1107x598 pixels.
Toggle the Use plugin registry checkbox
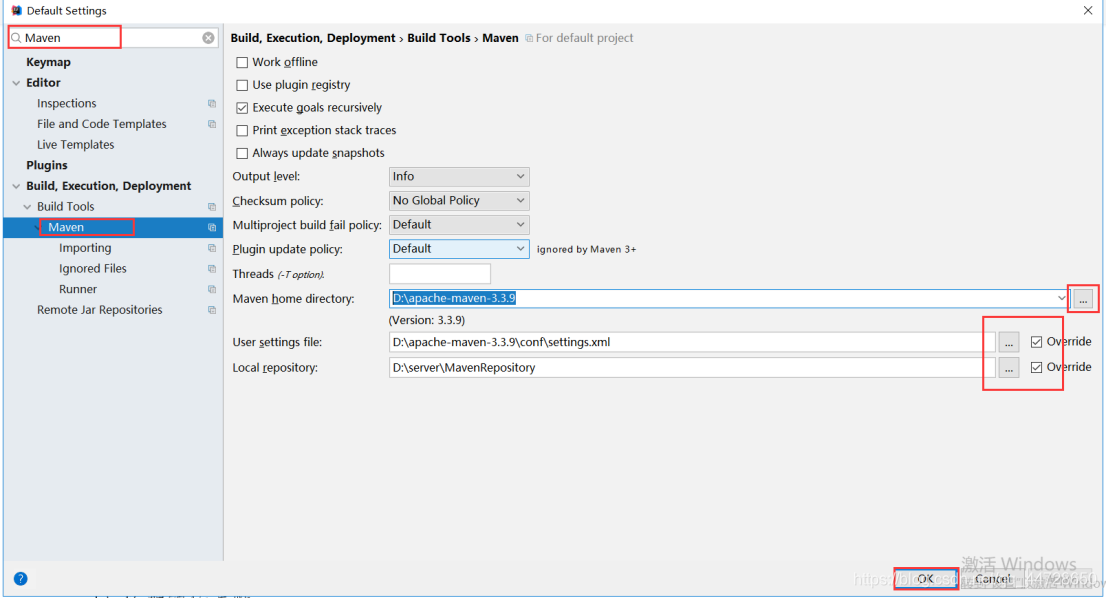coord(242,85)
